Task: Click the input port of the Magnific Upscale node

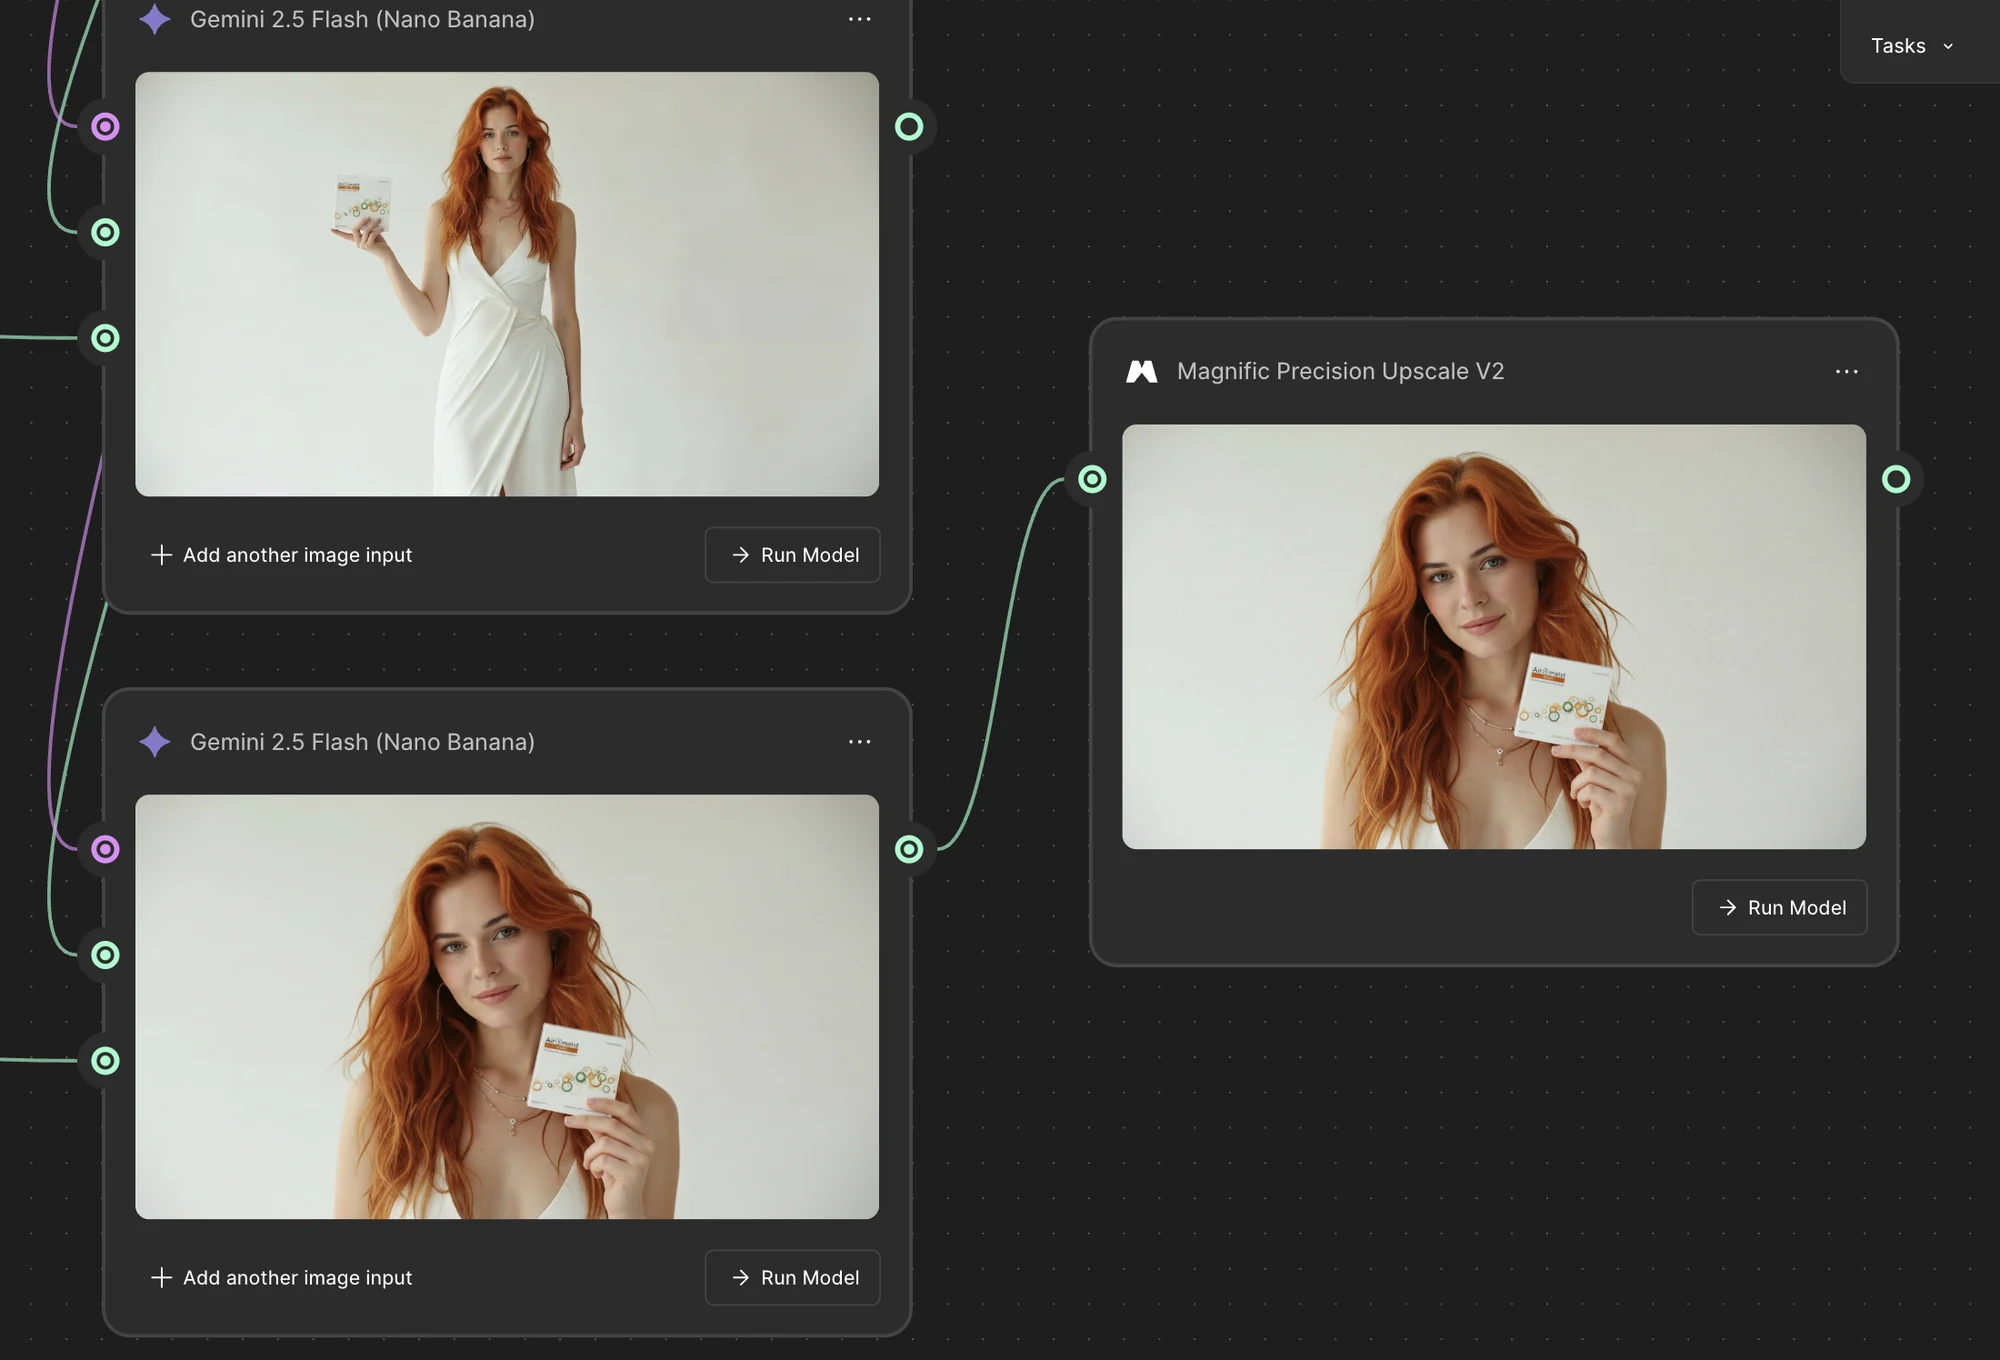Action: point(1092,480)
